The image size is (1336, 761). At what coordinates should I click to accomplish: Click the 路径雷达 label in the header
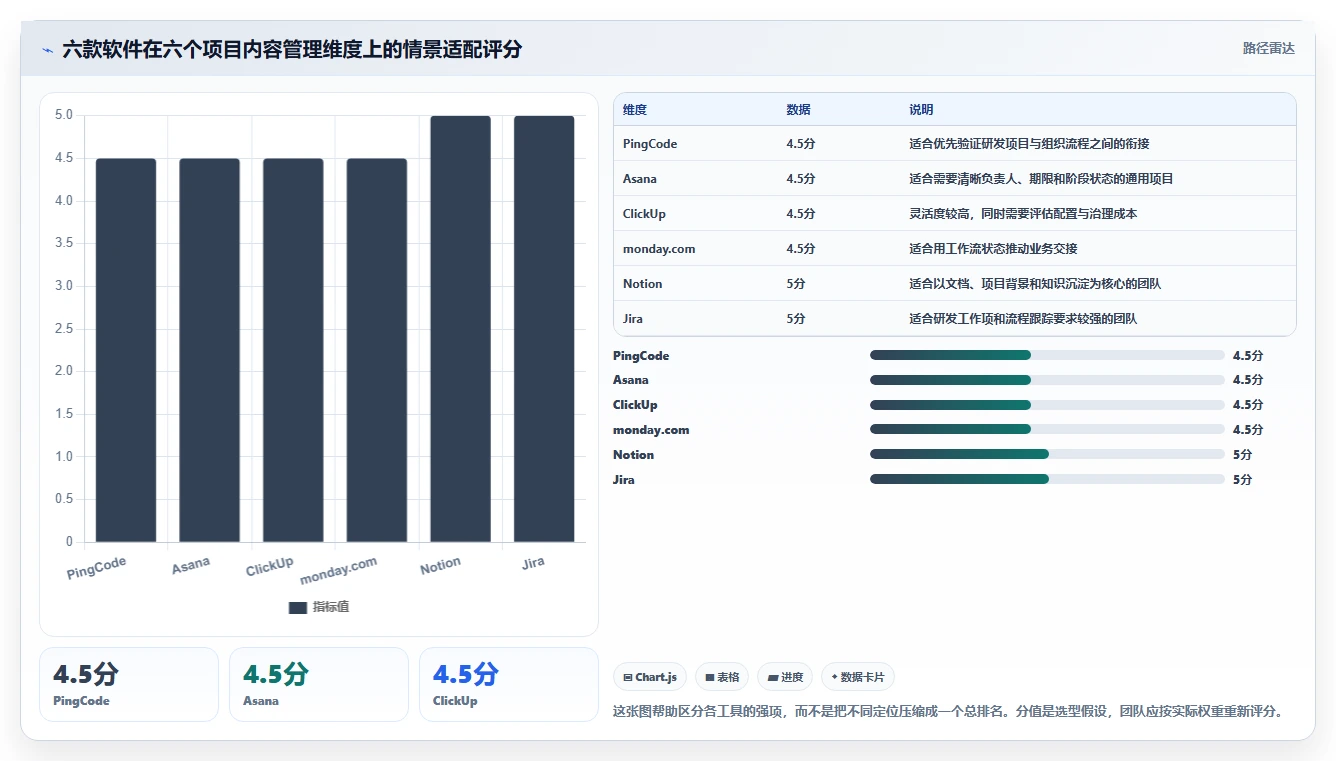pos(1268,48)
